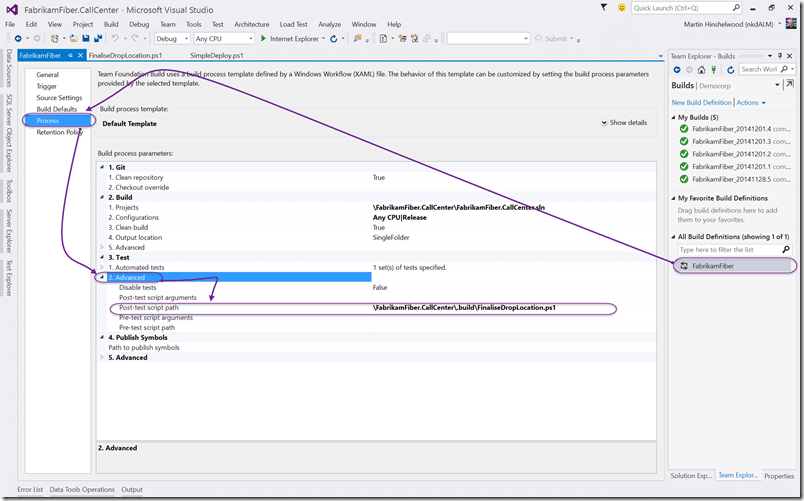Screen dimensions: 804x501
Task: Select the Build Defaults page
Action: point(56,109)
